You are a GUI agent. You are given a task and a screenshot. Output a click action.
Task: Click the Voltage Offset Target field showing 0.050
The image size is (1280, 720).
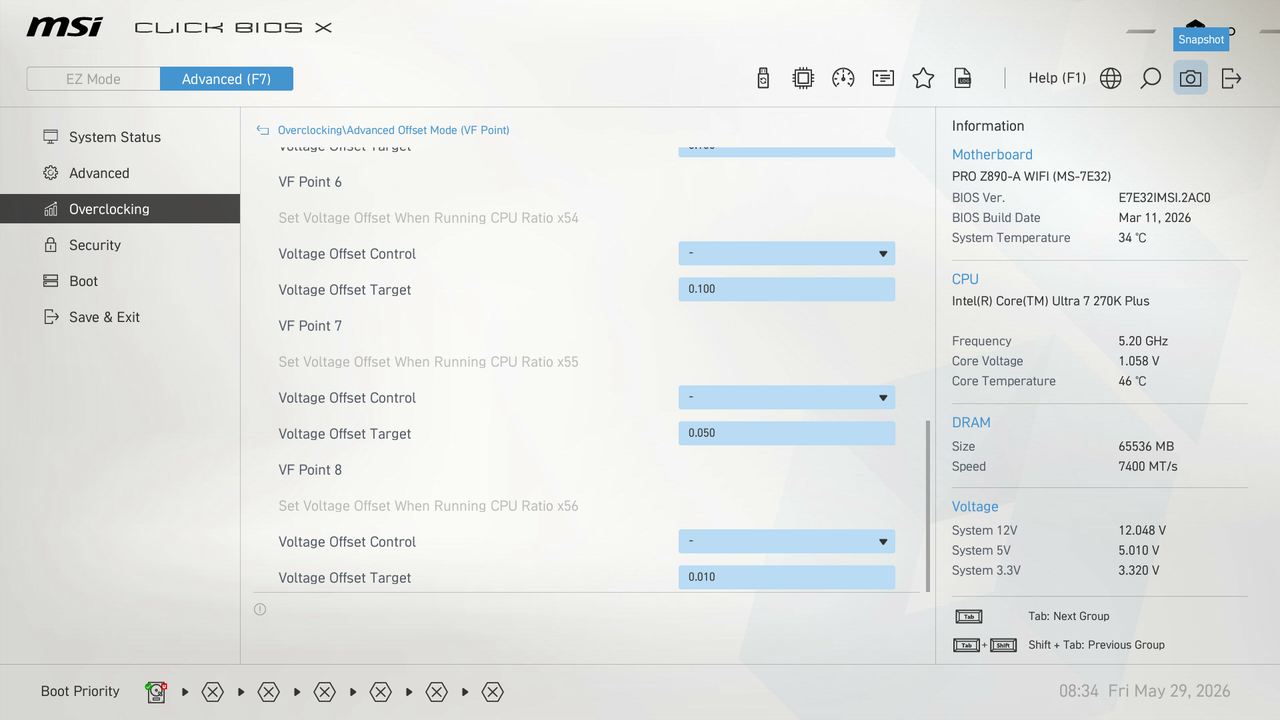click(x=786, y=433)
